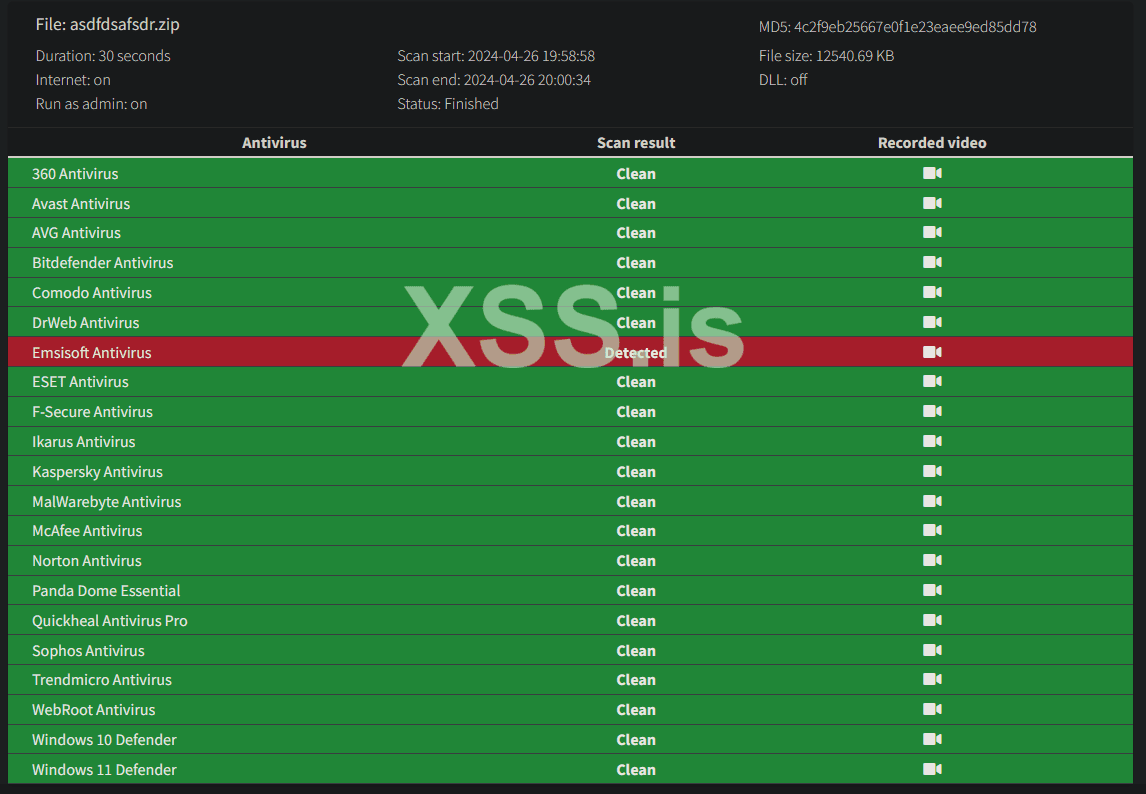Select the Detected result for Emsisoft
The height and width of the screenshot is (794, 1146).
click(x=636, y=352)
